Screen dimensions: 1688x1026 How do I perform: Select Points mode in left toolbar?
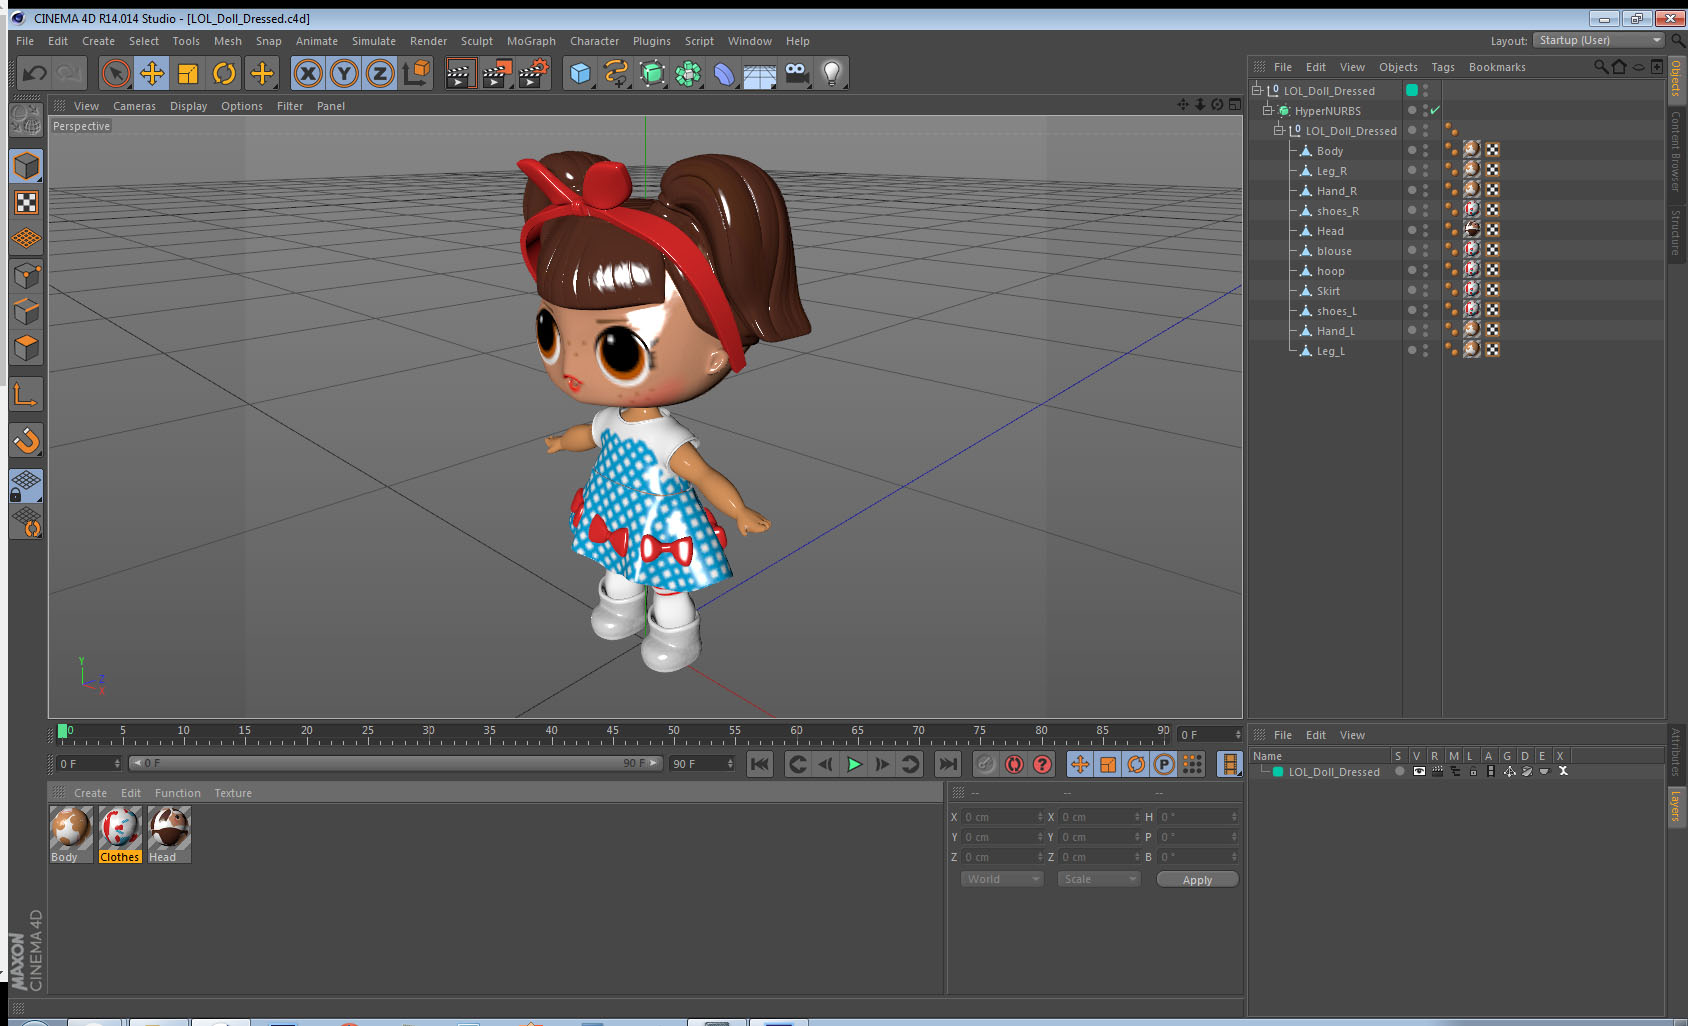pos(26,276)
